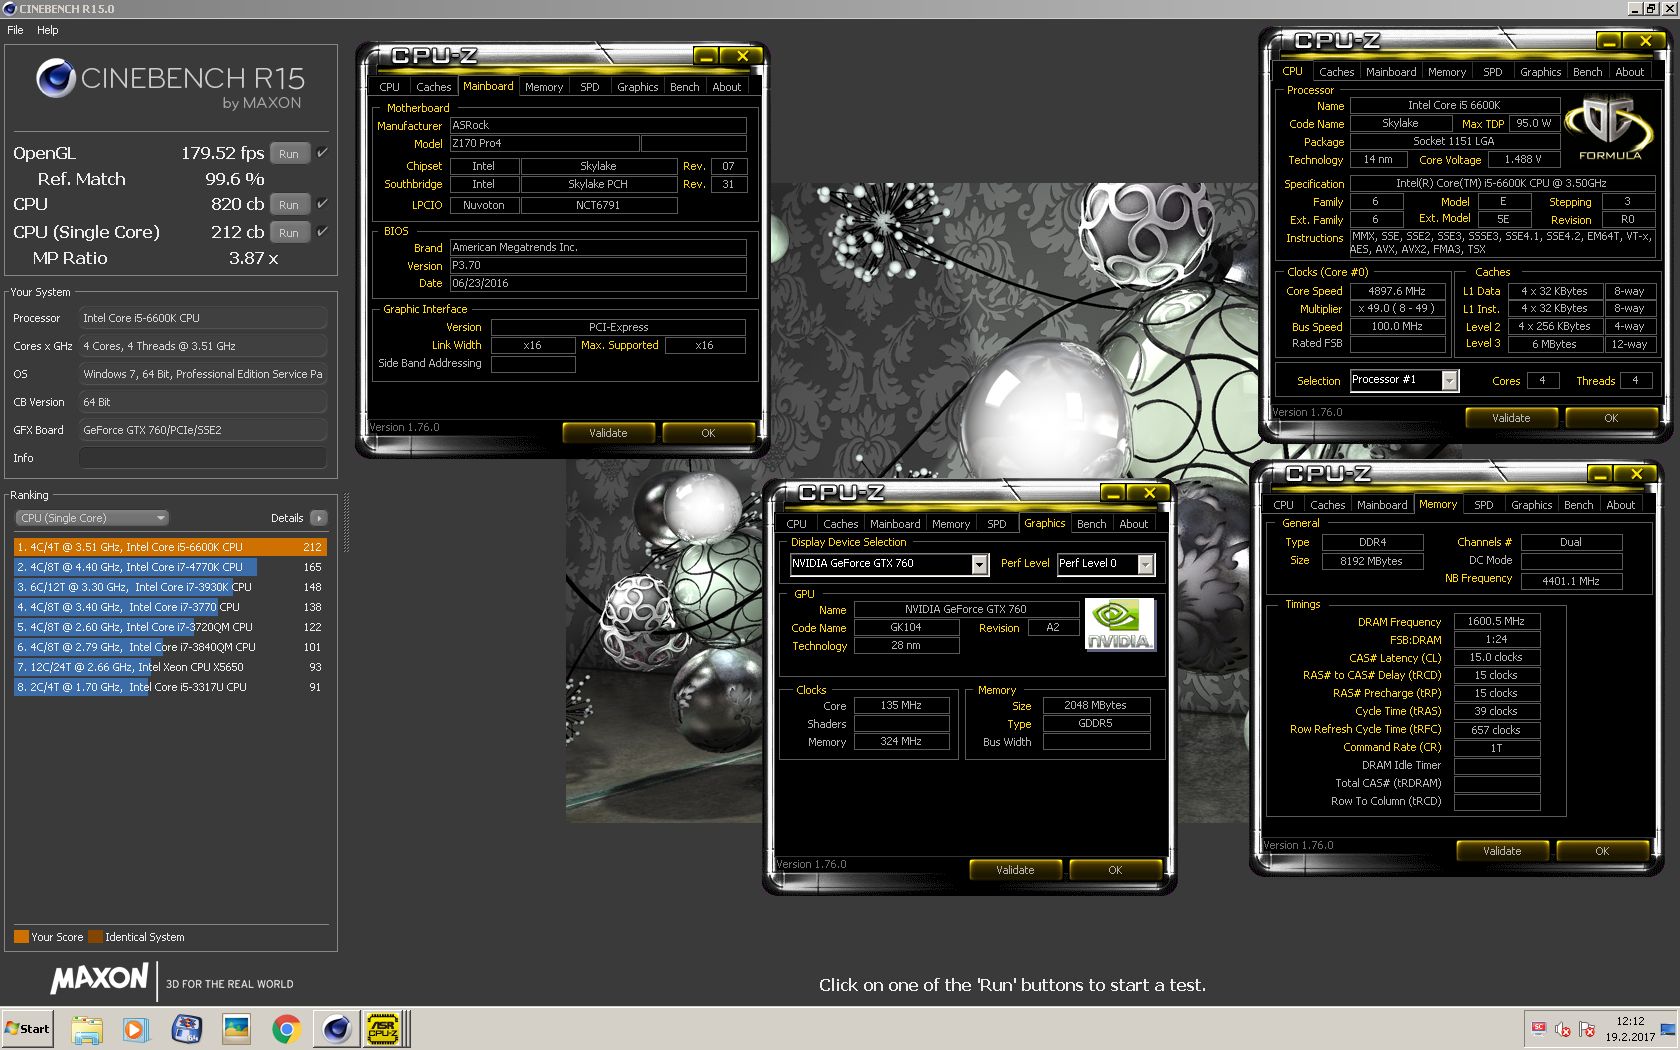
Task: Click OK in CPU tab CPU-Z window
Action: click(x=1611, y=418)
